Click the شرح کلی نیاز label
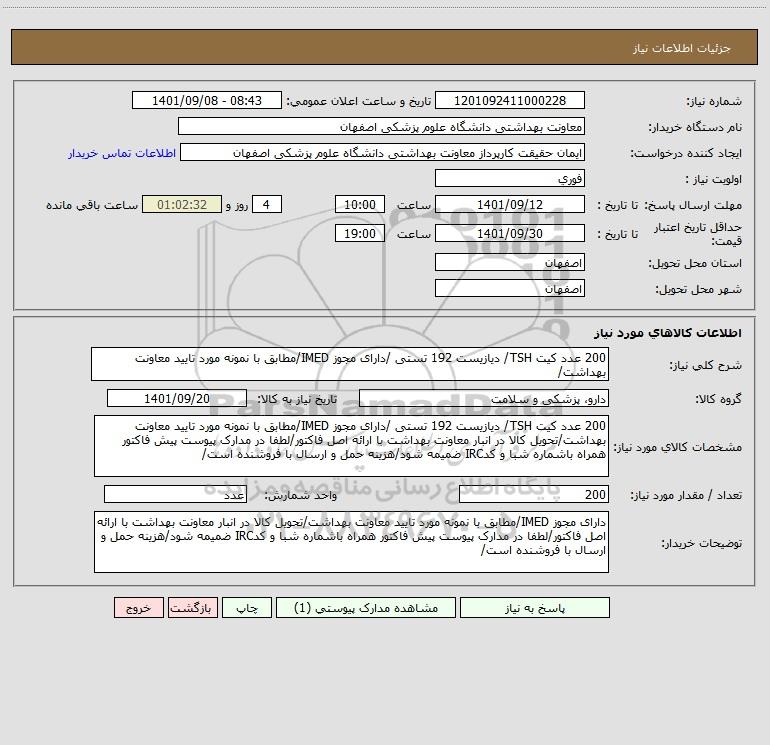 click(706, 365)
